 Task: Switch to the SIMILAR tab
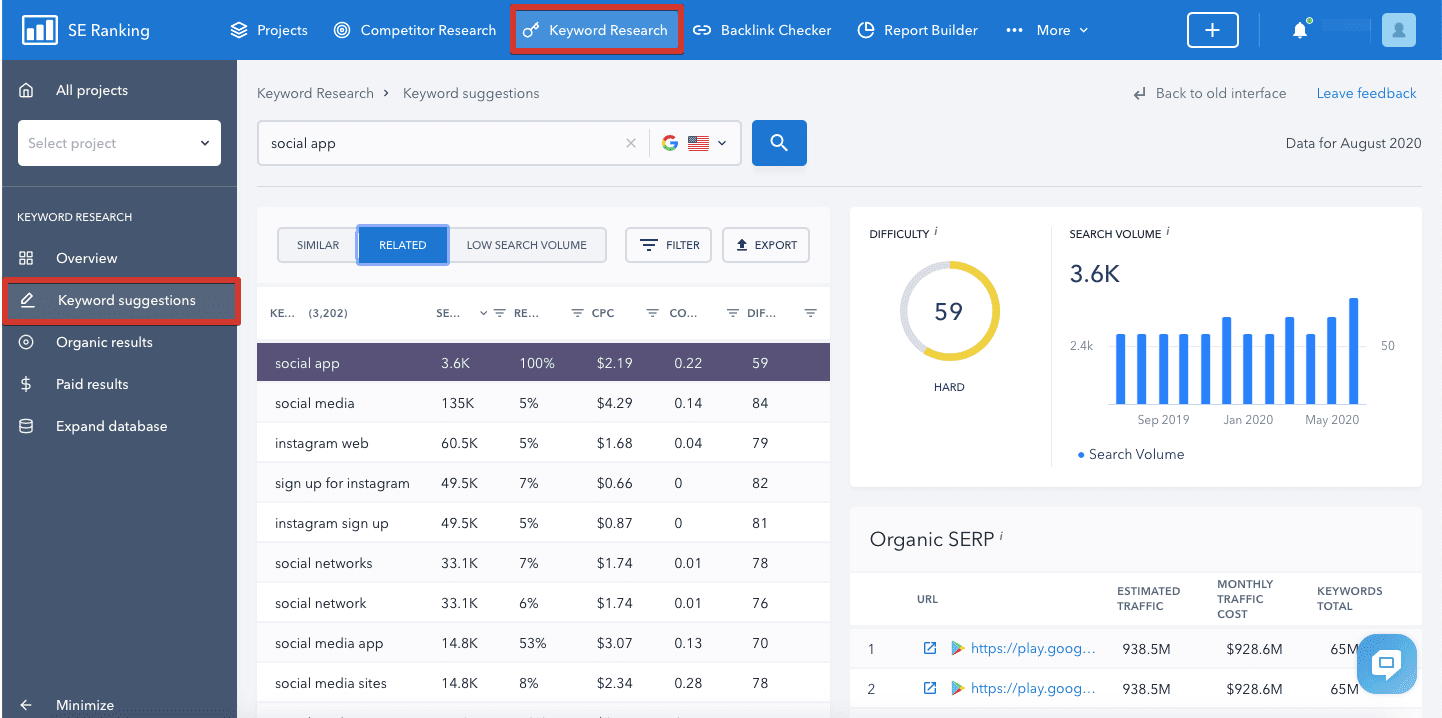[318, 245]
